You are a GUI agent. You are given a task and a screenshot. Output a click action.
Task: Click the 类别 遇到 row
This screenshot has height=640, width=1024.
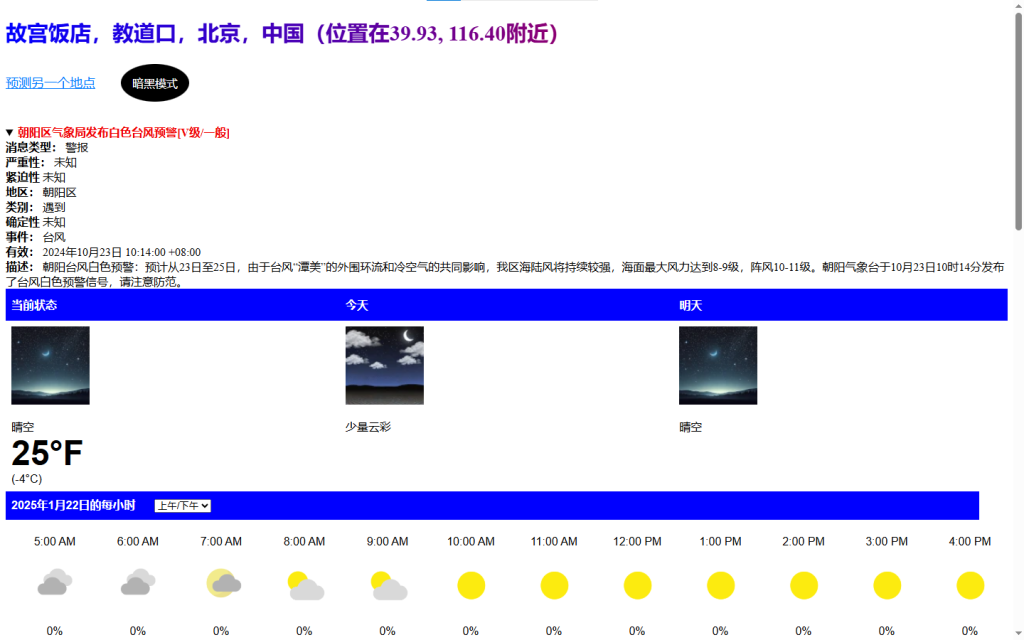point(35,207)
